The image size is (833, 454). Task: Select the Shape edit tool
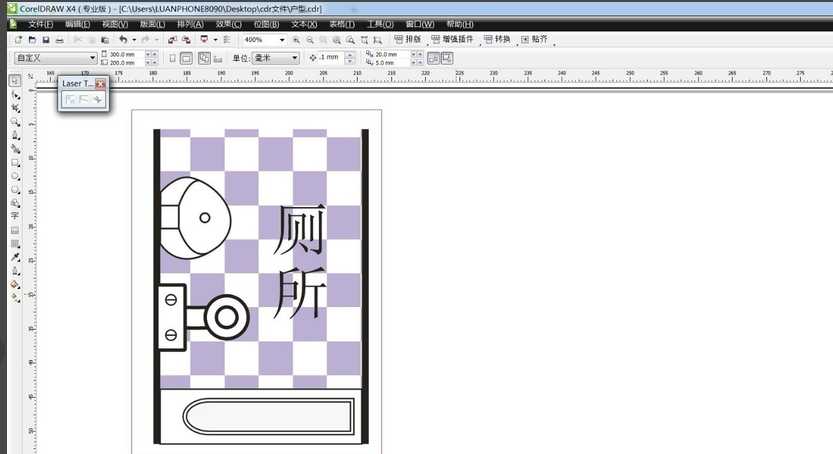point(15,95)
